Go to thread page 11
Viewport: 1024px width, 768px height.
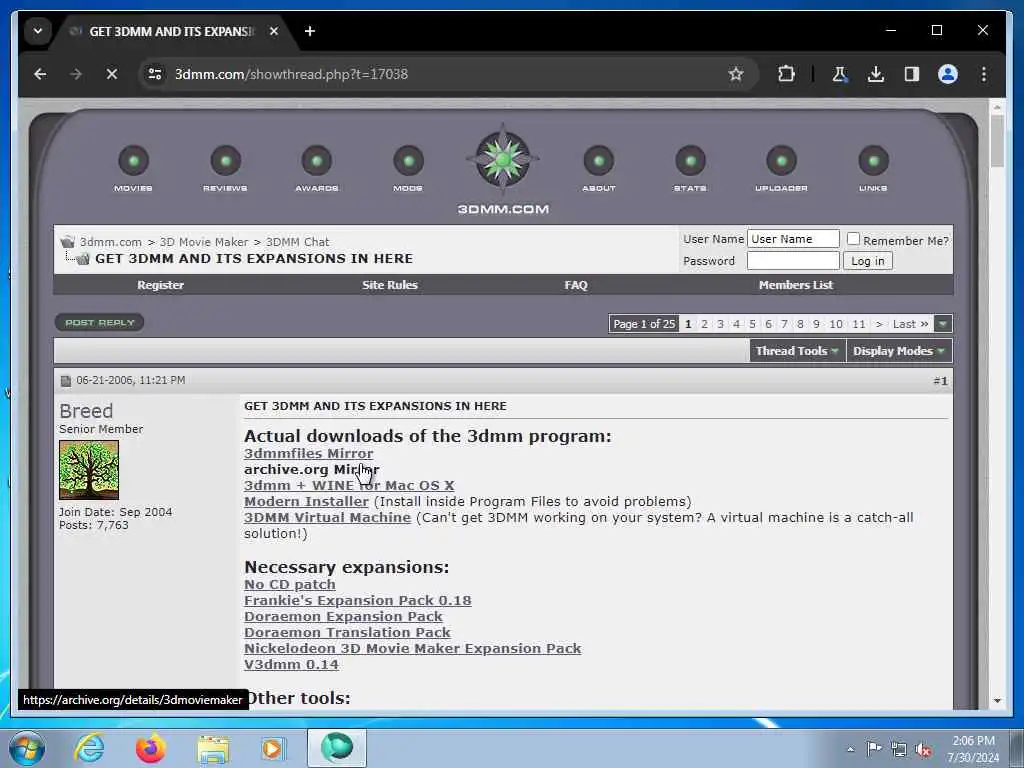coord(859,324)
